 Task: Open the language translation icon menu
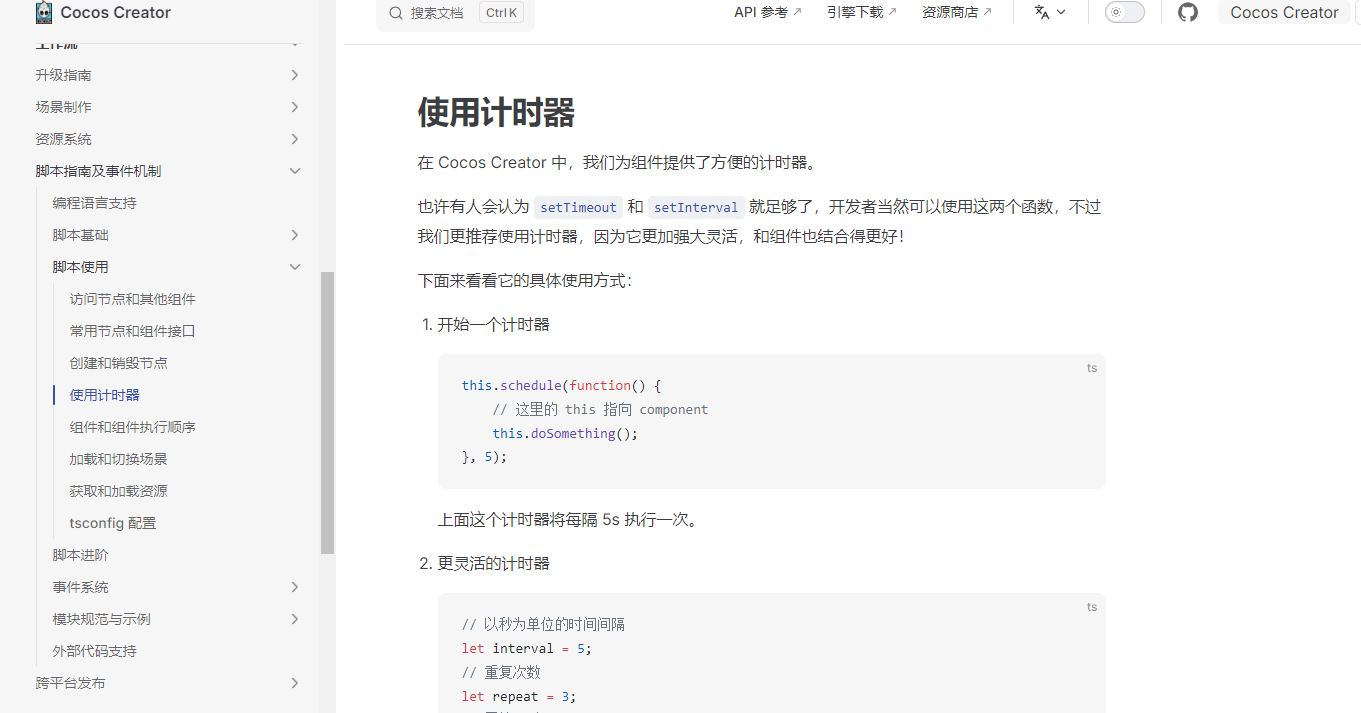point(1042,12)
